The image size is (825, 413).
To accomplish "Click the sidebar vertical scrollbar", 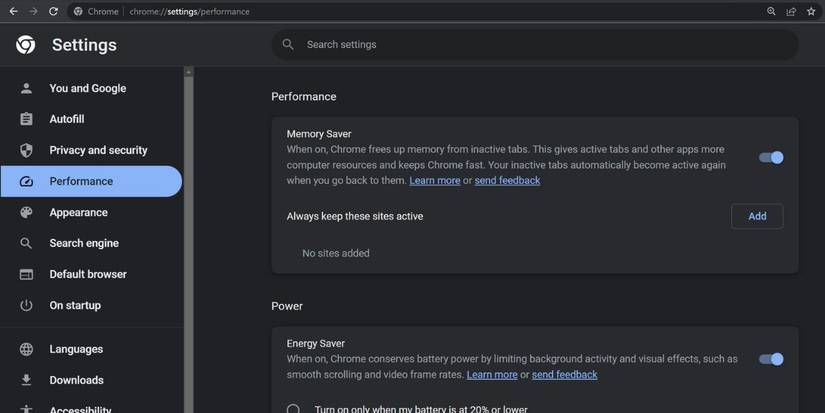I will 188,240.
